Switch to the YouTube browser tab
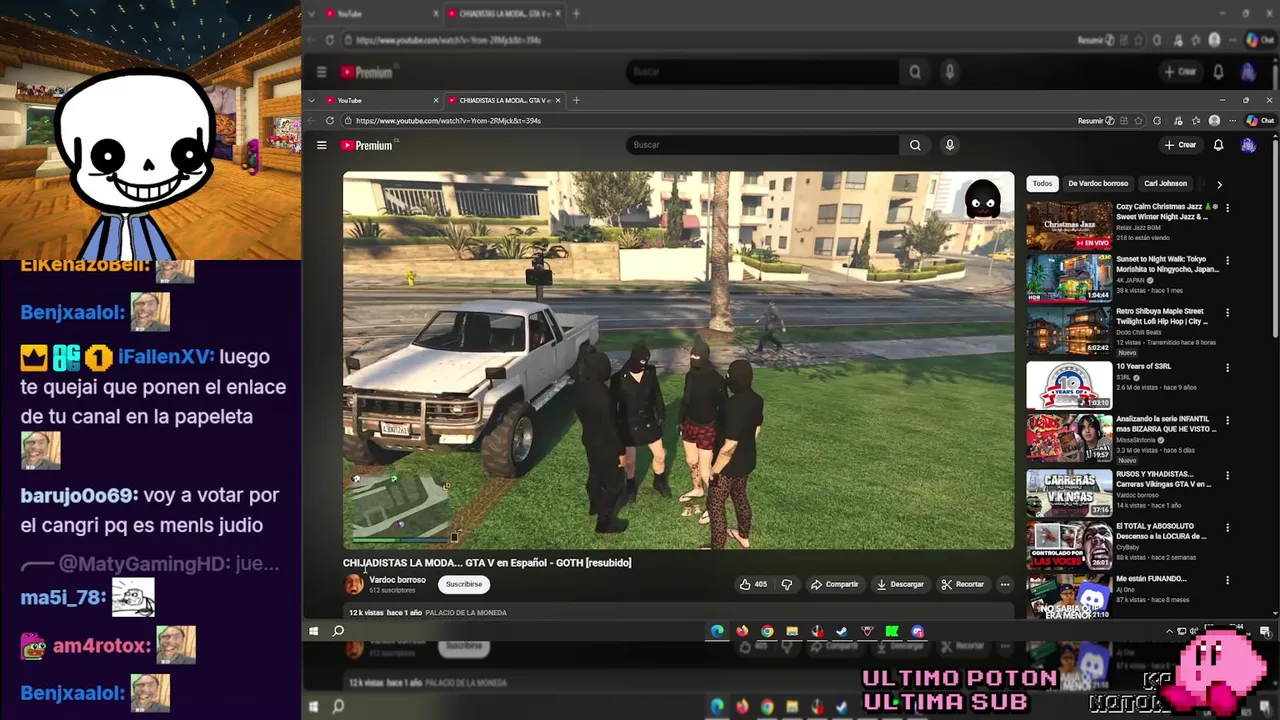This screenshot has width=1280, height=720. (x=380, y=100)
